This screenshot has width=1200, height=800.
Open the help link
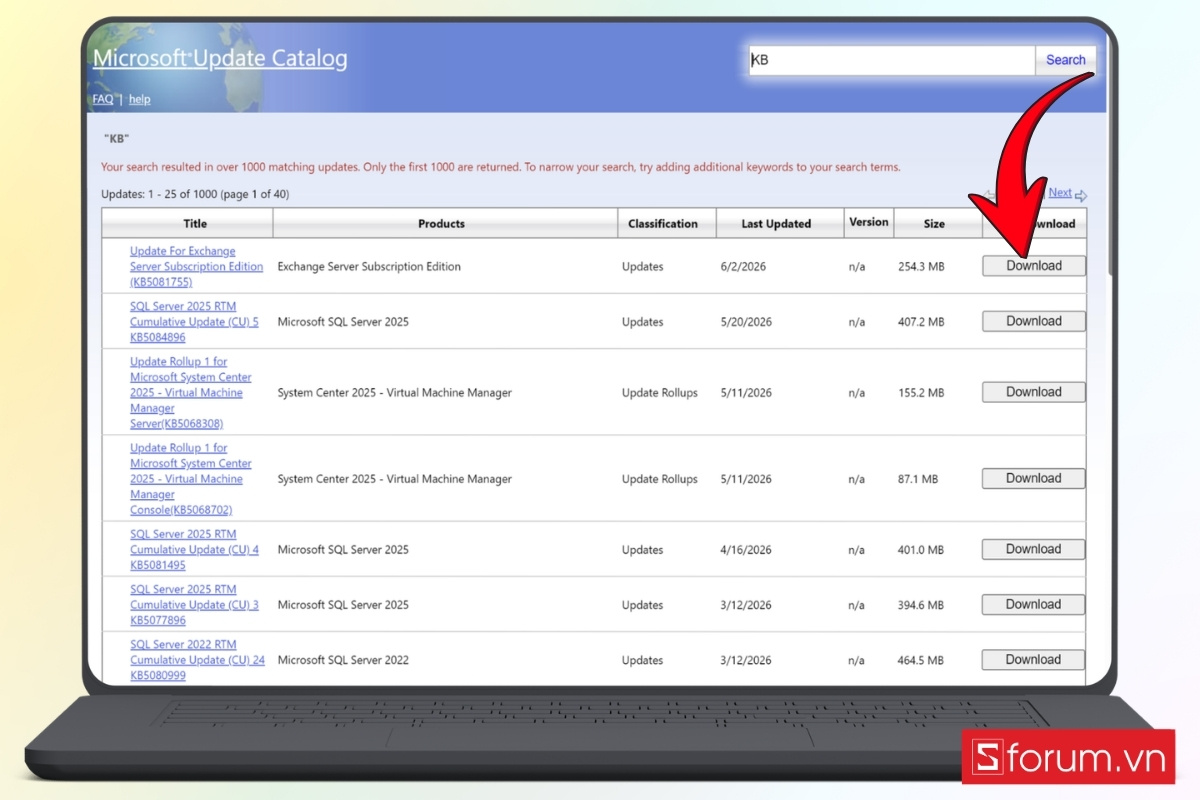tap(139, 99)
